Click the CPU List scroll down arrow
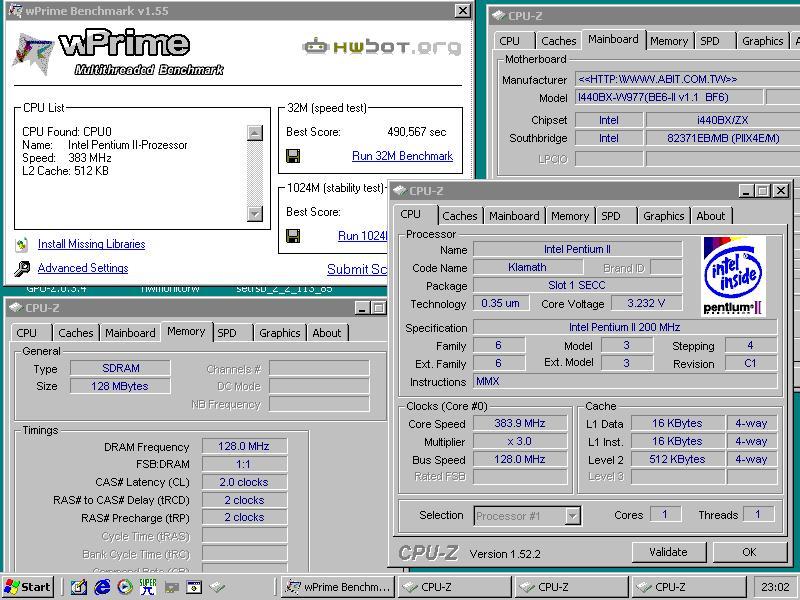800x600 pixels. point(255,213)
